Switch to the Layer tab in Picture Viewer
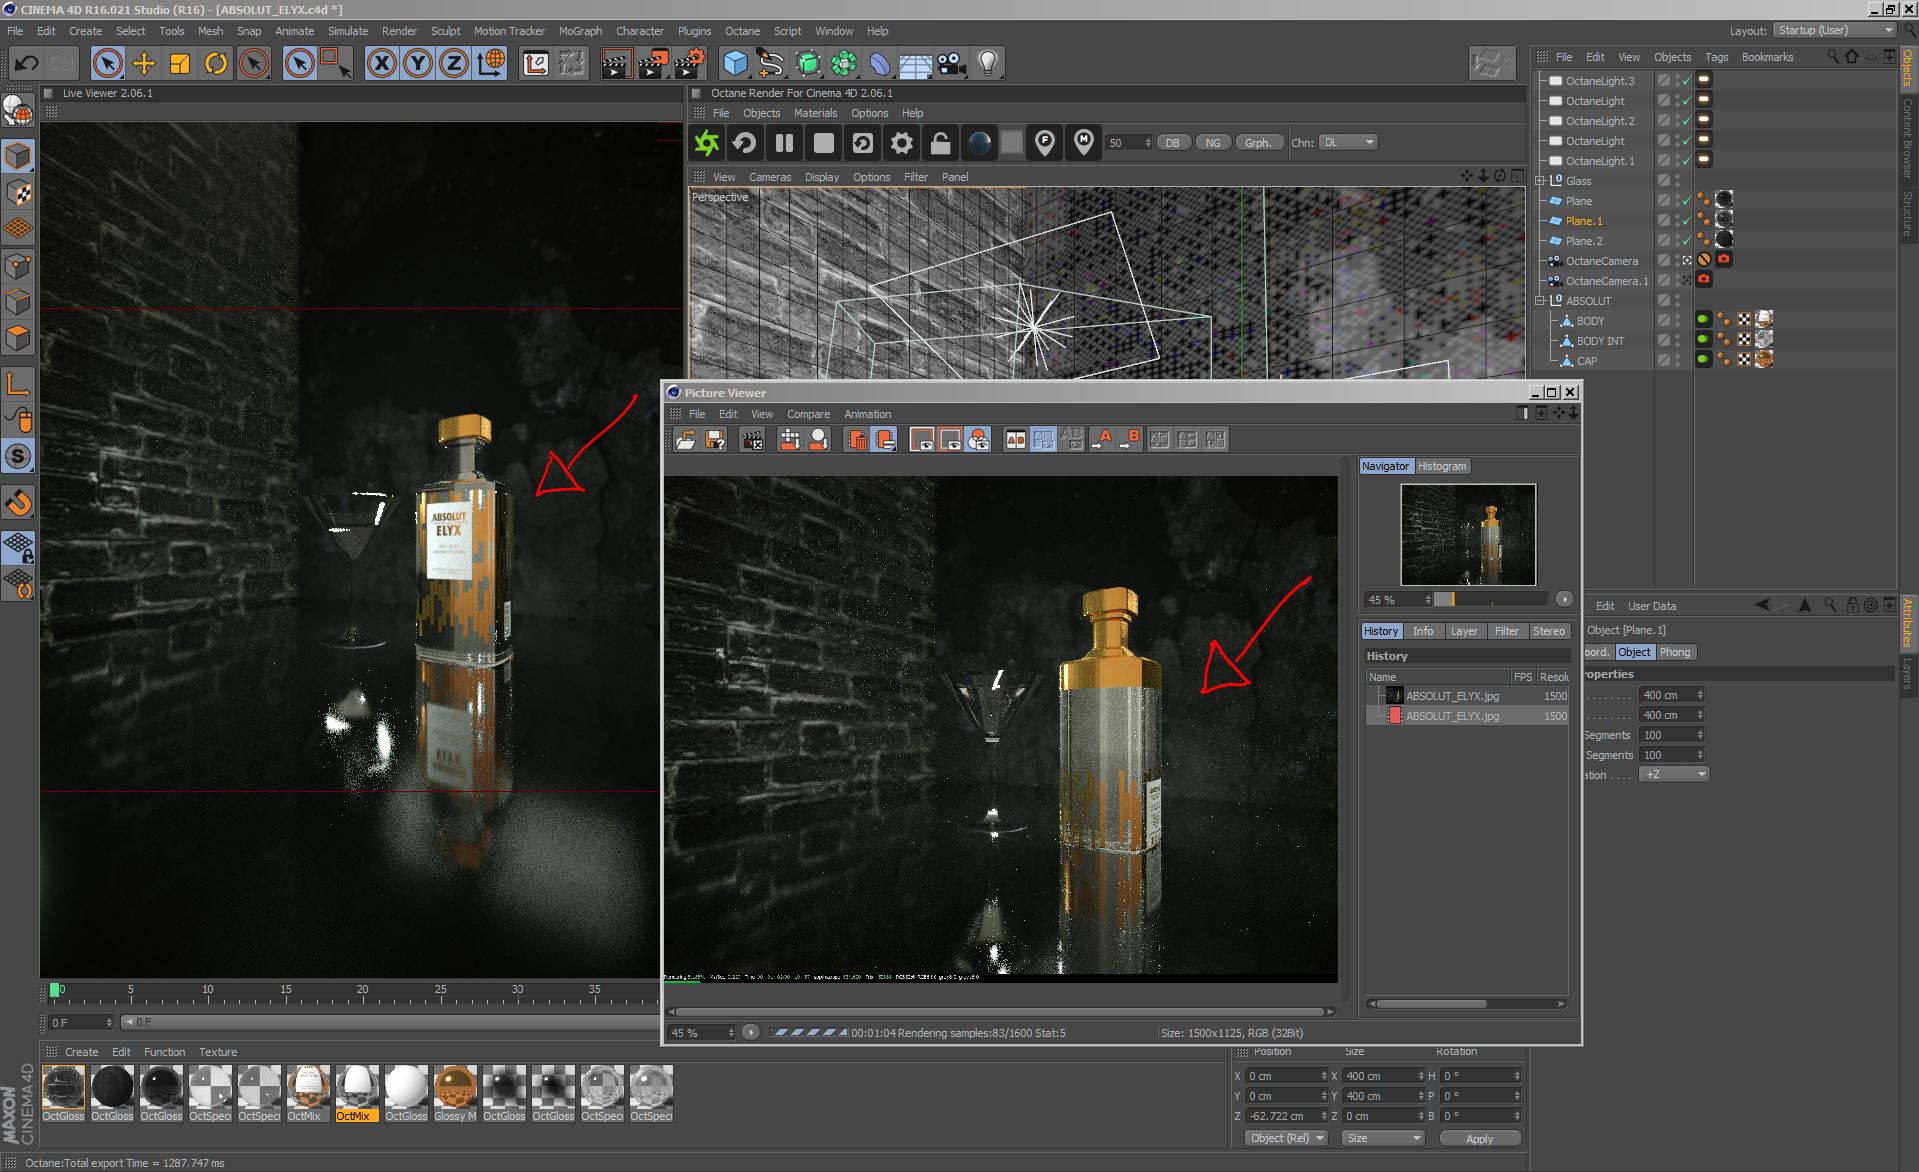The image size is (1919, 1172). point(1464,631)
